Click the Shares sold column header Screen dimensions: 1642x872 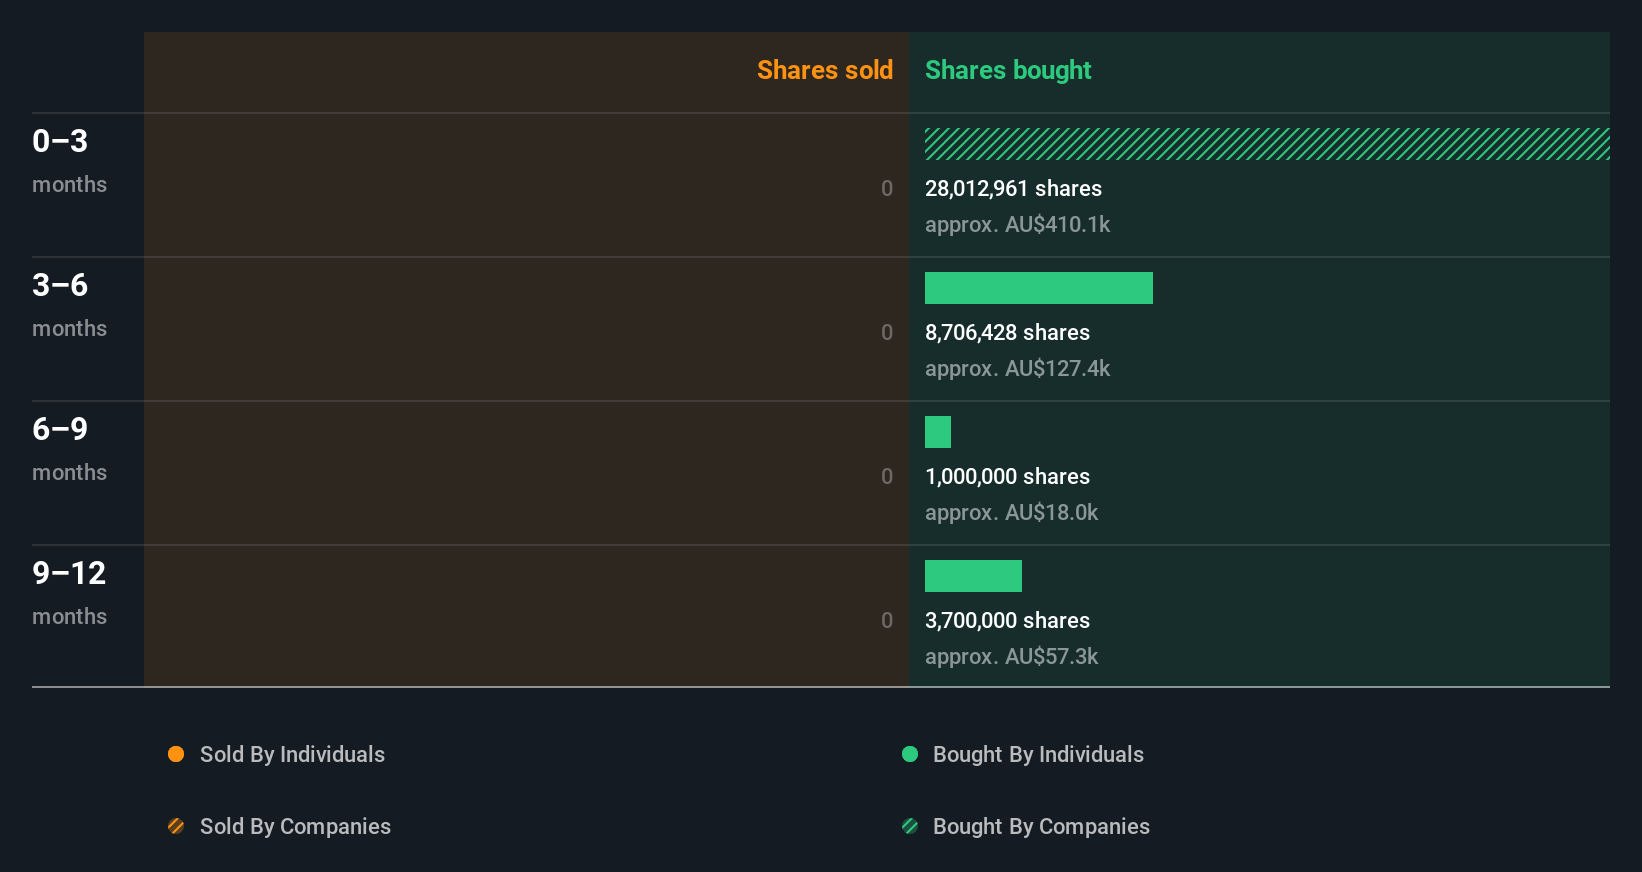coord(825,70)
